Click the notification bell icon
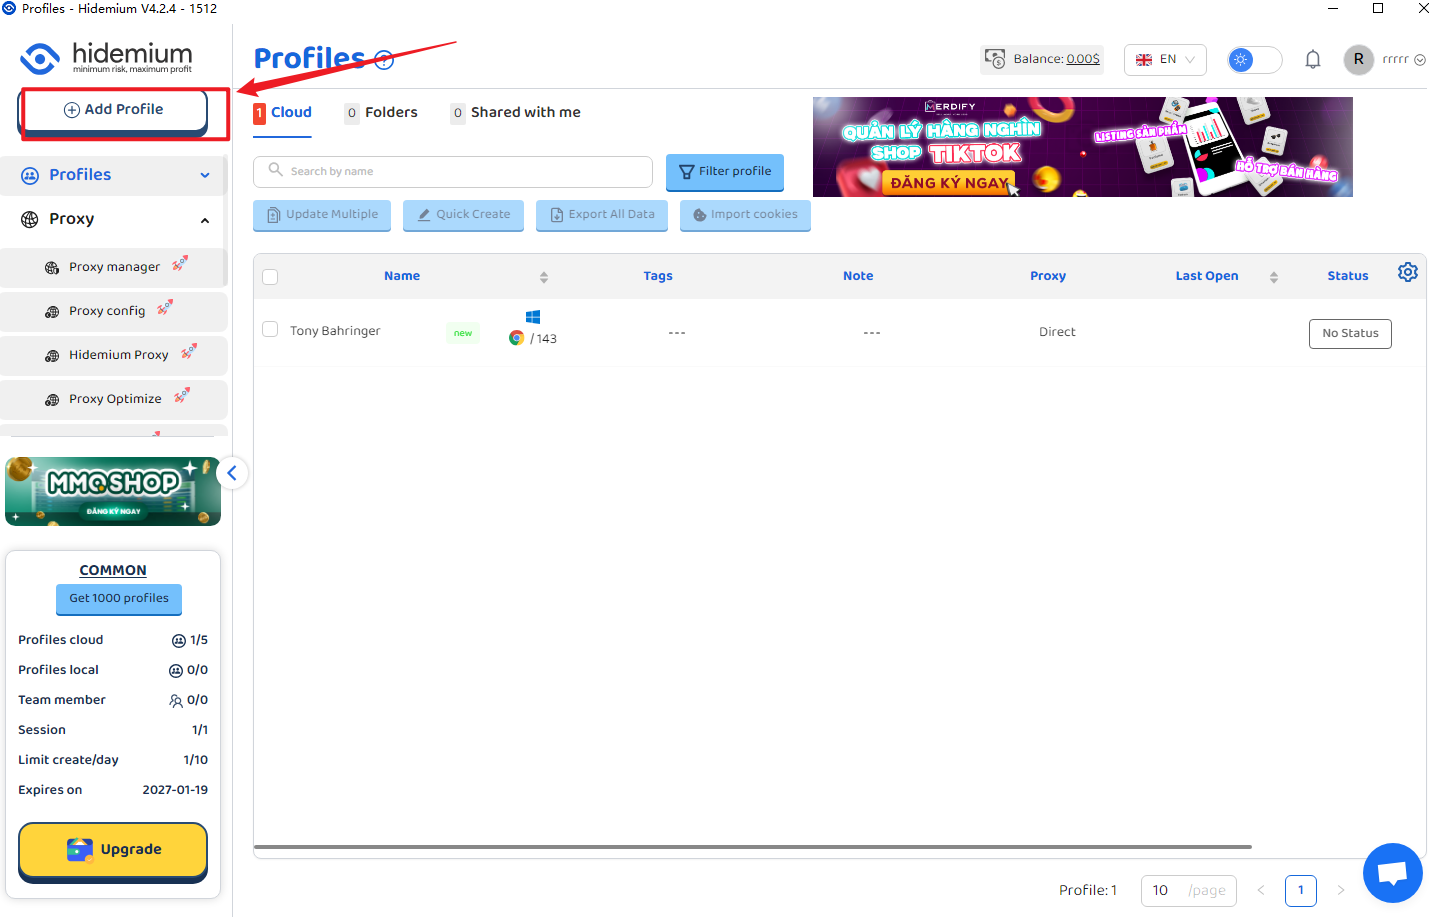 pos(1312,60)
